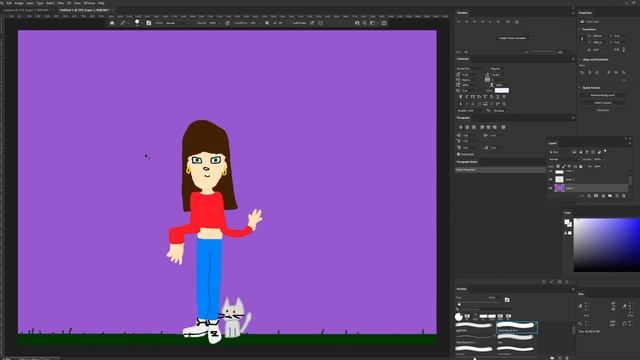The width and height of the screenshot is (640, 360).
Task: Open Layers filter kind dropdown
Action: click(559, 152)
